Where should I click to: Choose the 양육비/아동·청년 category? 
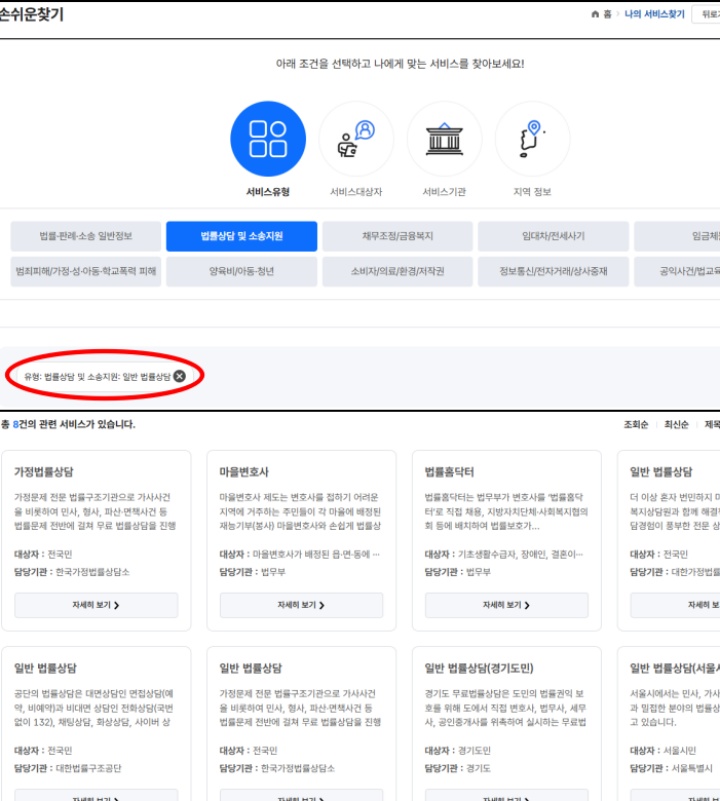pos(242,271)
